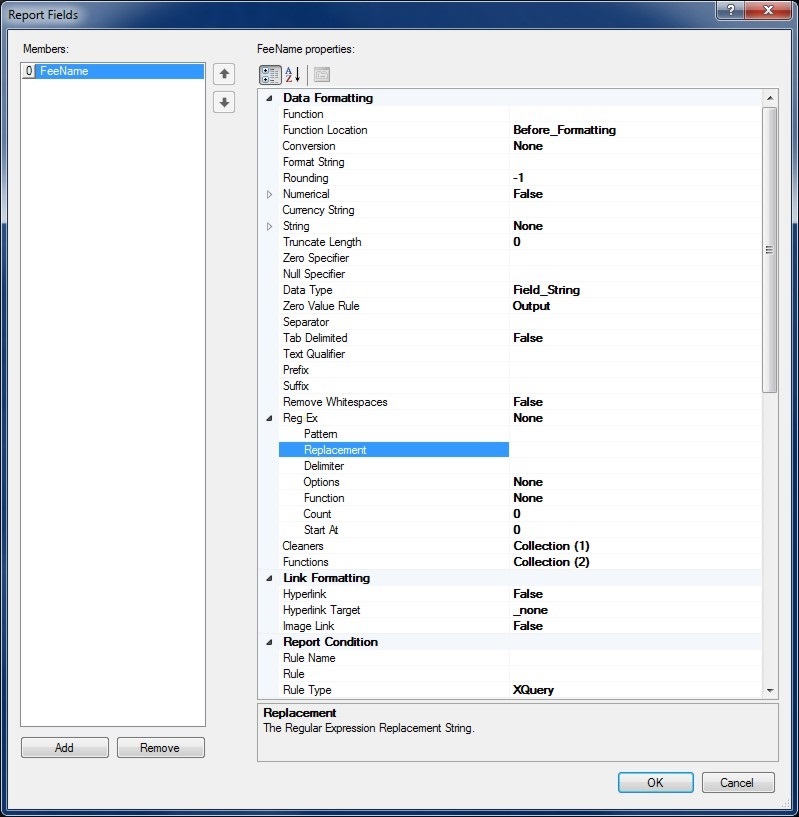Expand the Numerical property

pos(269,194)
